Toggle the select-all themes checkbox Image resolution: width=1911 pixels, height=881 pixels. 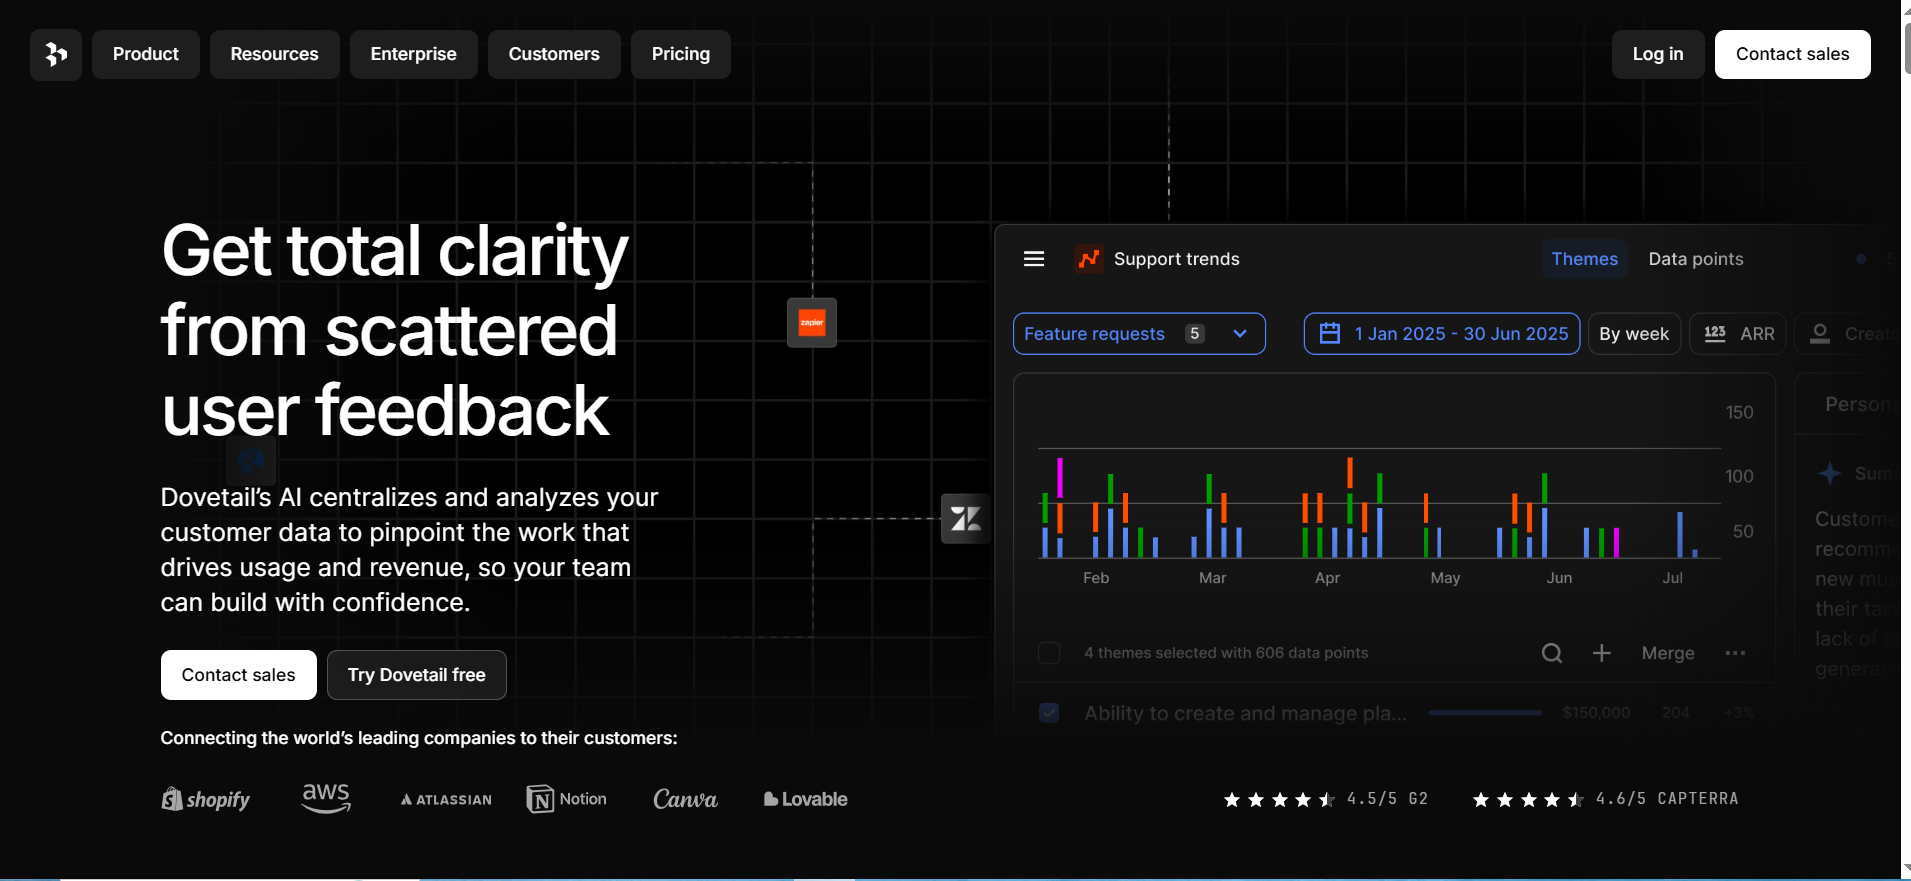1049,653
